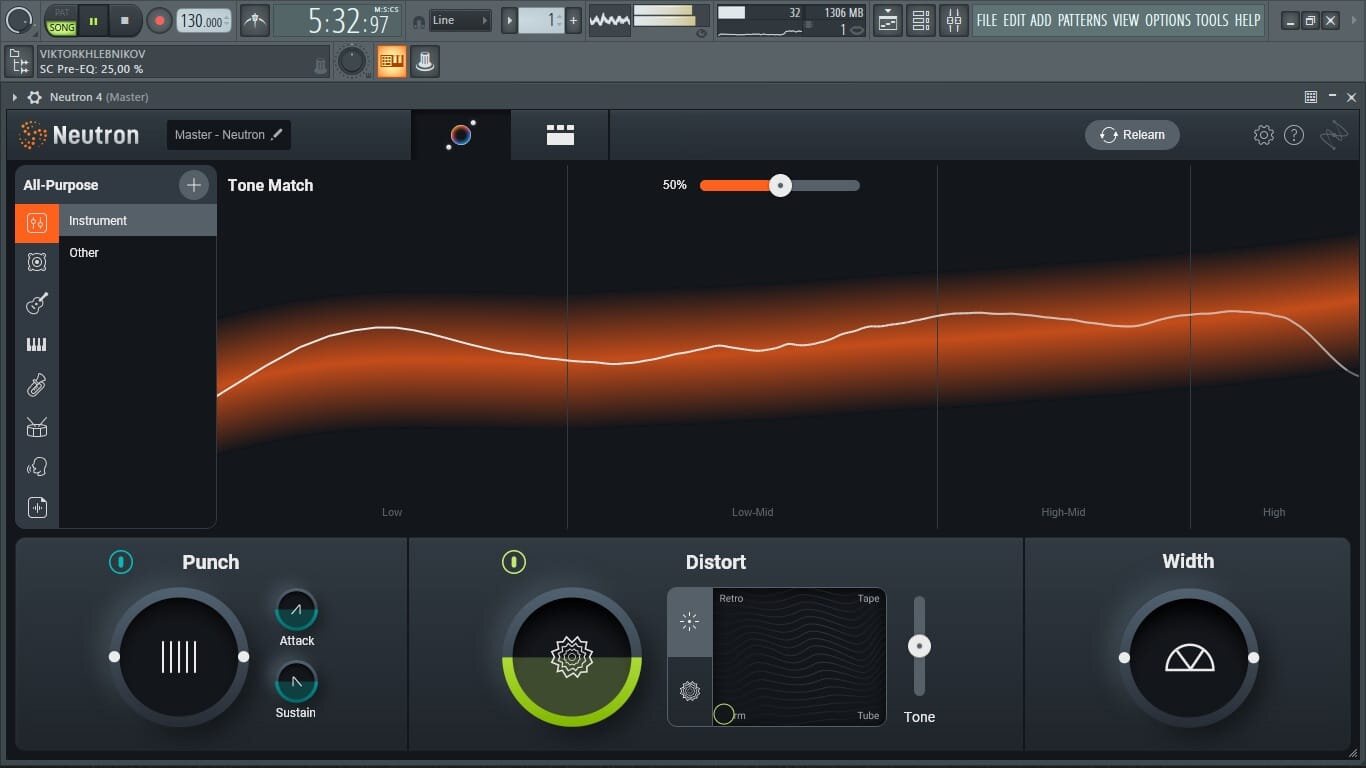Select the piano keys instrument icon
1366x768 pixels.
coord(37,344)
